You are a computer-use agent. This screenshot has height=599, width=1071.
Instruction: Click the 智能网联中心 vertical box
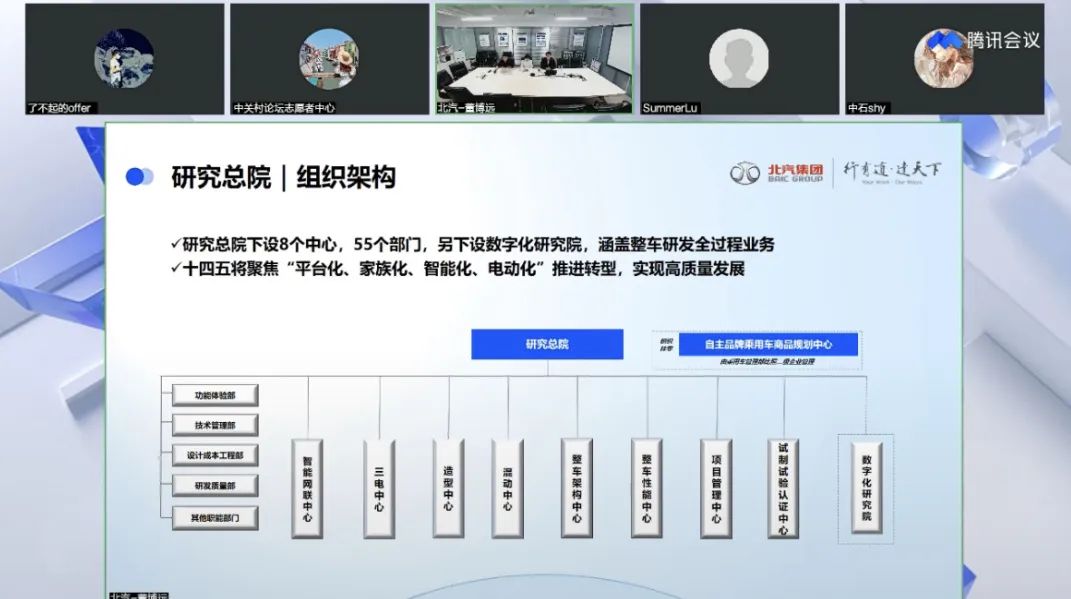coord(307,489)
